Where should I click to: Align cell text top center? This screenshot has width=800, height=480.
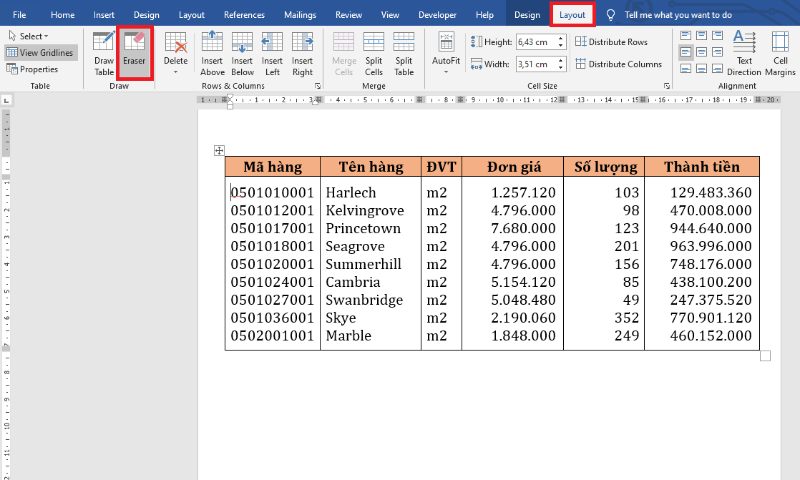click(702, 36)
